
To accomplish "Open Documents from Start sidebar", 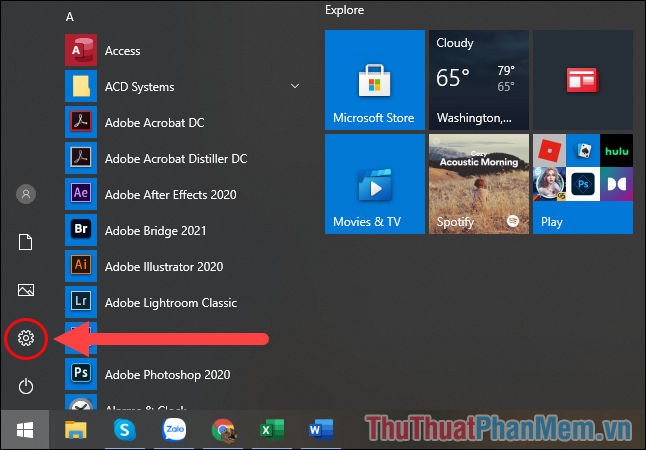I will pos(26,242).
